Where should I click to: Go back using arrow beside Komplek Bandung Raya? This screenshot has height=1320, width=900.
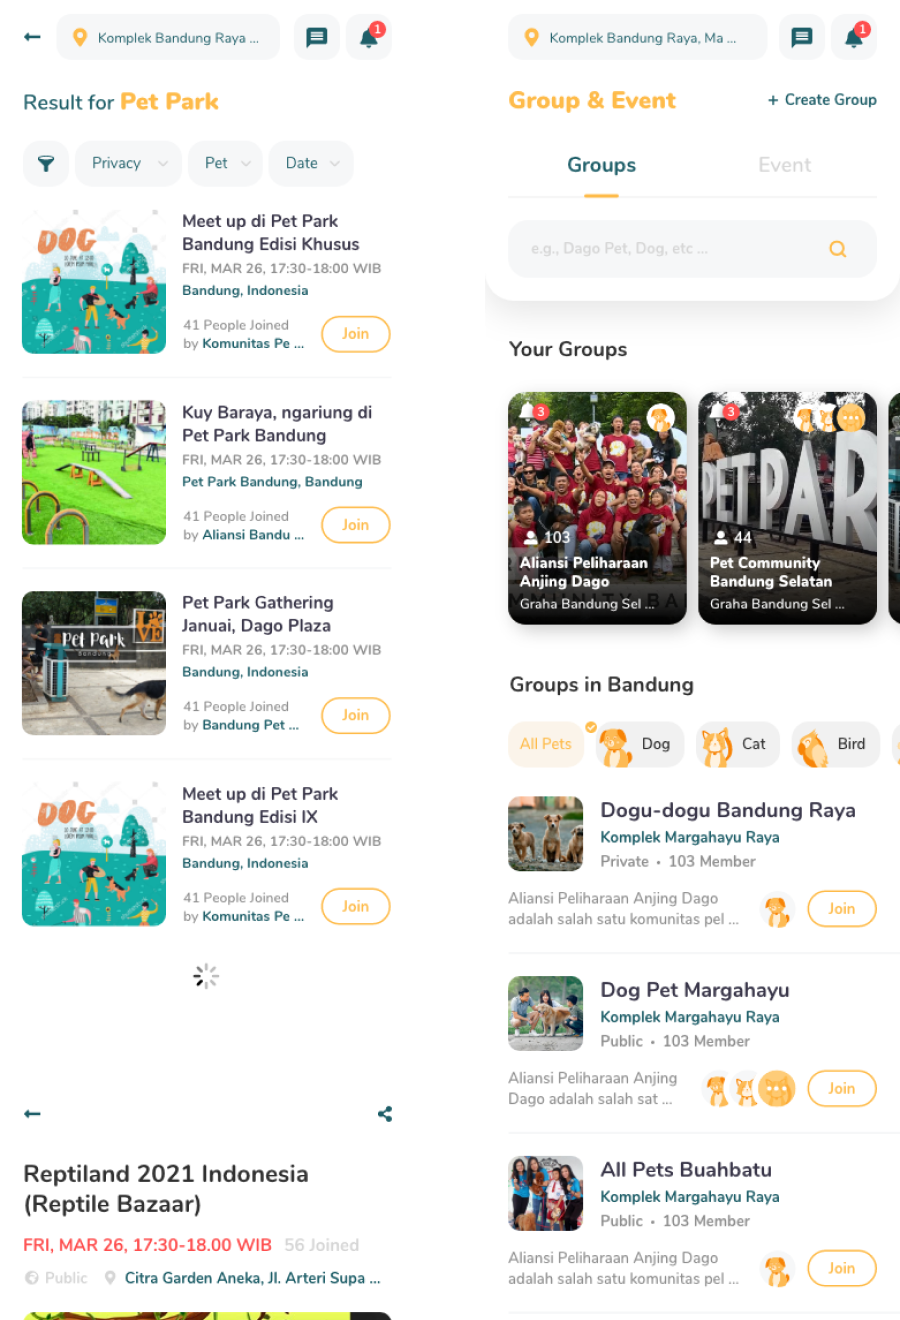32,37
